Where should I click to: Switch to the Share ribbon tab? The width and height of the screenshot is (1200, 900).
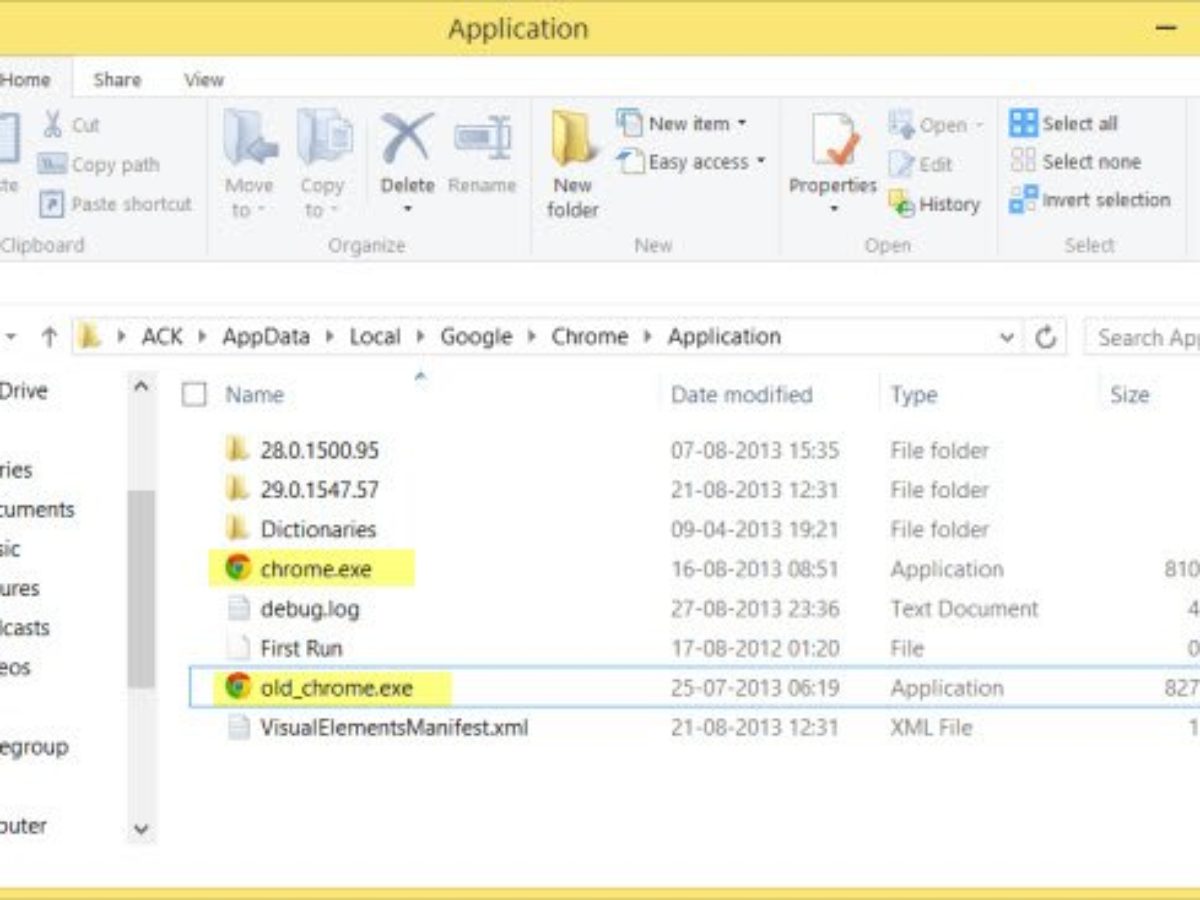click(117, 80)
